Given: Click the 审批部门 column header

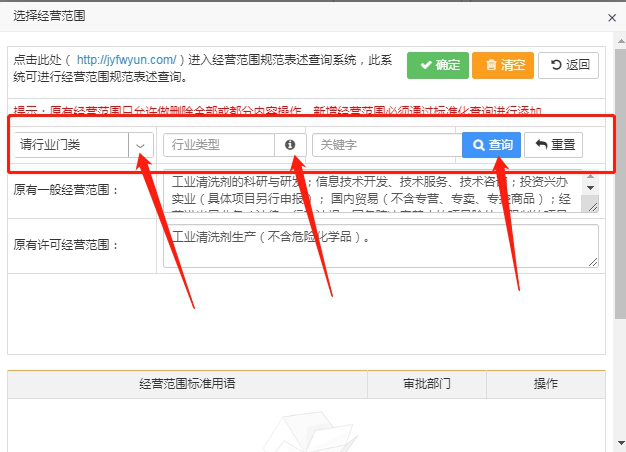Looking at the screenshot, I should point(427,384).
